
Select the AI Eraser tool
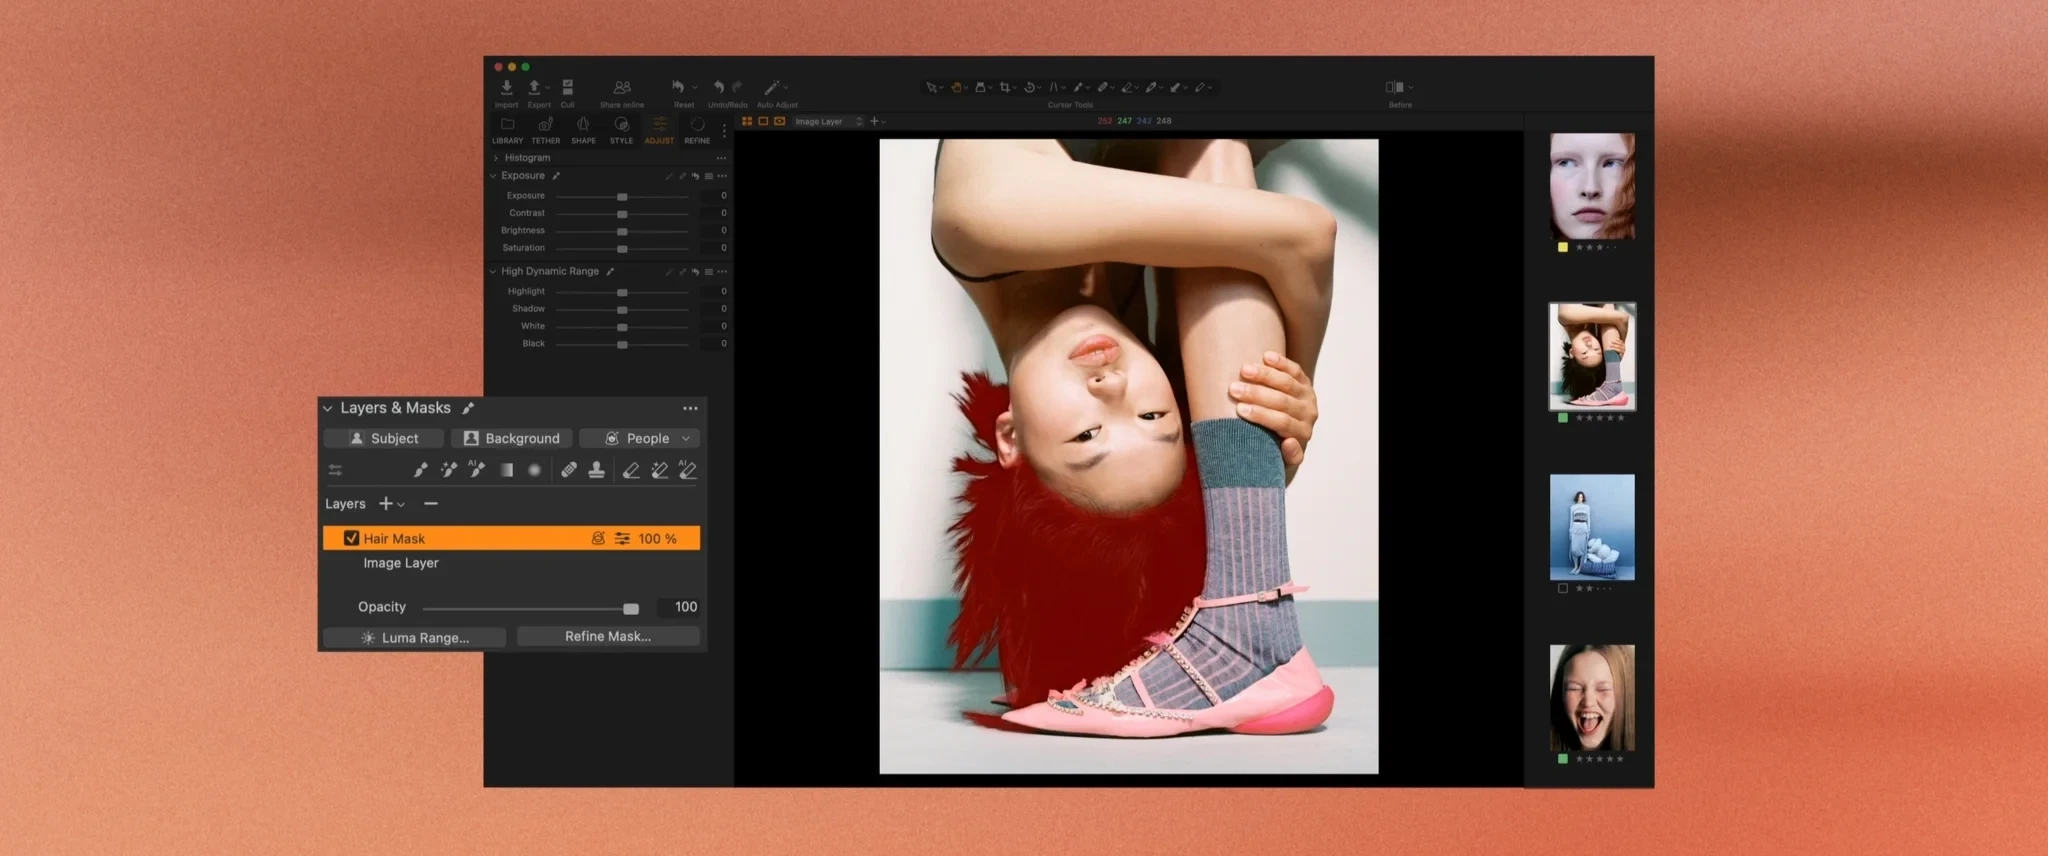(687, 469)
